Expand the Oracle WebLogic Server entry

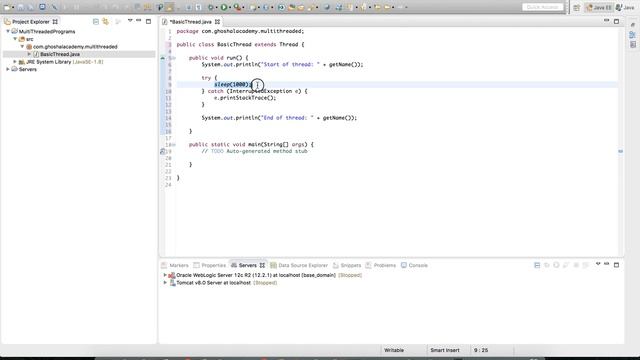point(165,275)
